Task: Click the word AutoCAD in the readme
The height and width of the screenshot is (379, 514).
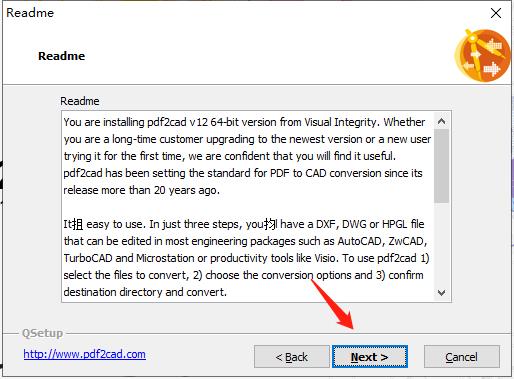Action: click(x=360, y=241)
